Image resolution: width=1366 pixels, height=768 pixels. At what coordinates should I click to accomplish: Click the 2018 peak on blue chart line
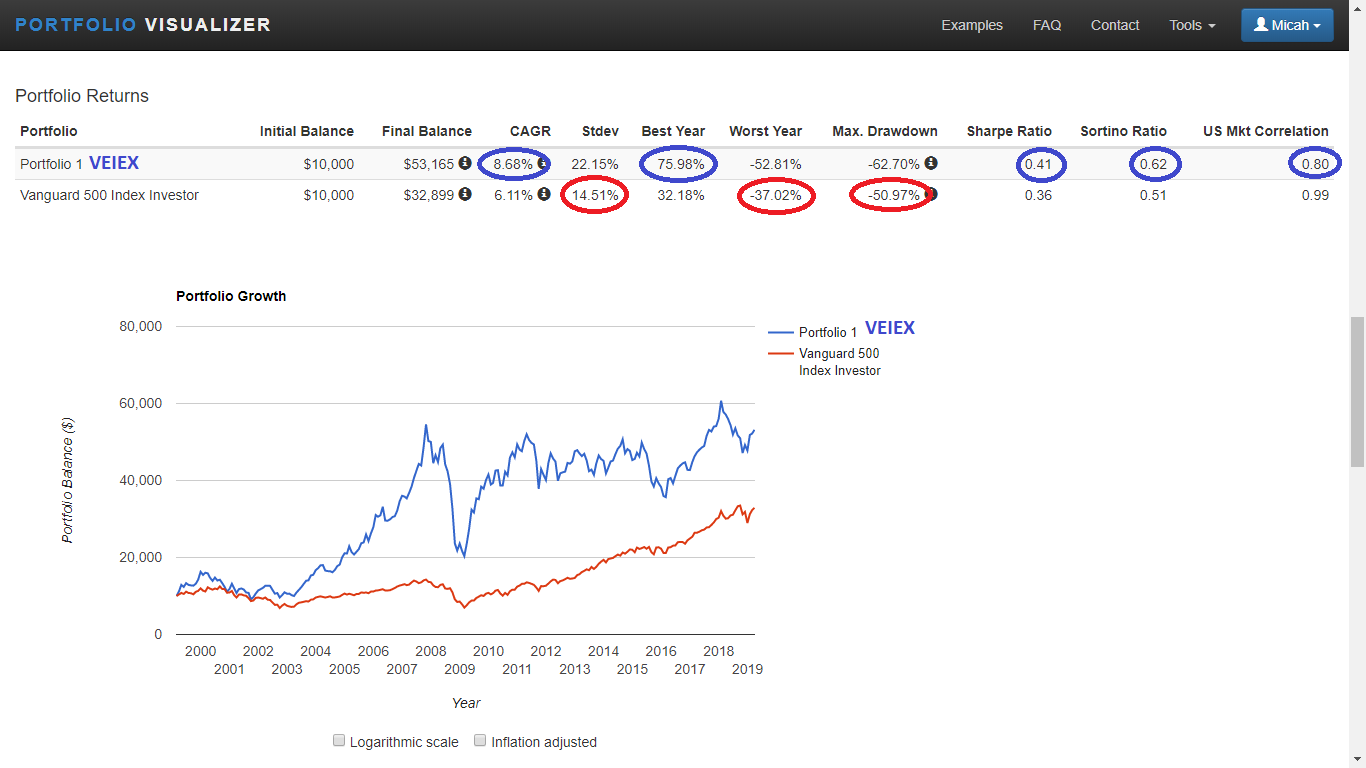coord(720,402)
